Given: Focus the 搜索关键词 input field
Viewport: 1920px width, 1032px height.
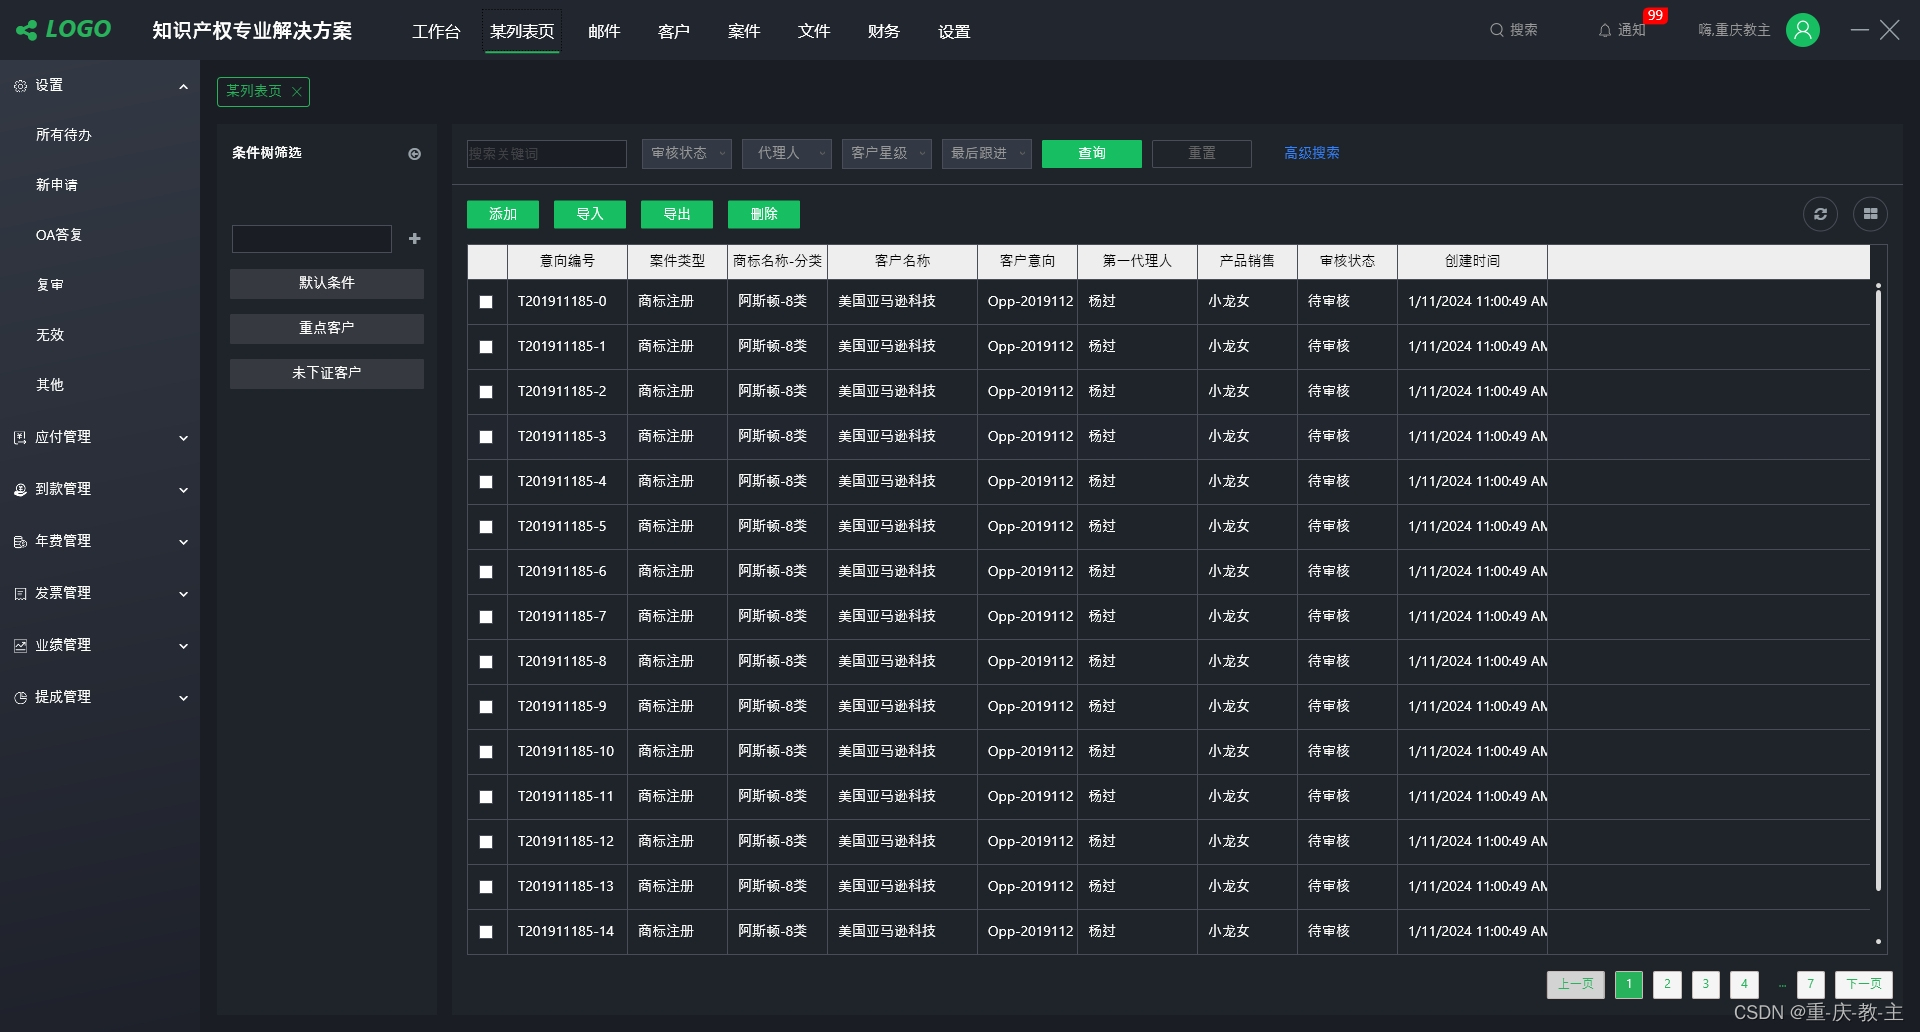Looking at the screenshot, I should tap(547, 154).
